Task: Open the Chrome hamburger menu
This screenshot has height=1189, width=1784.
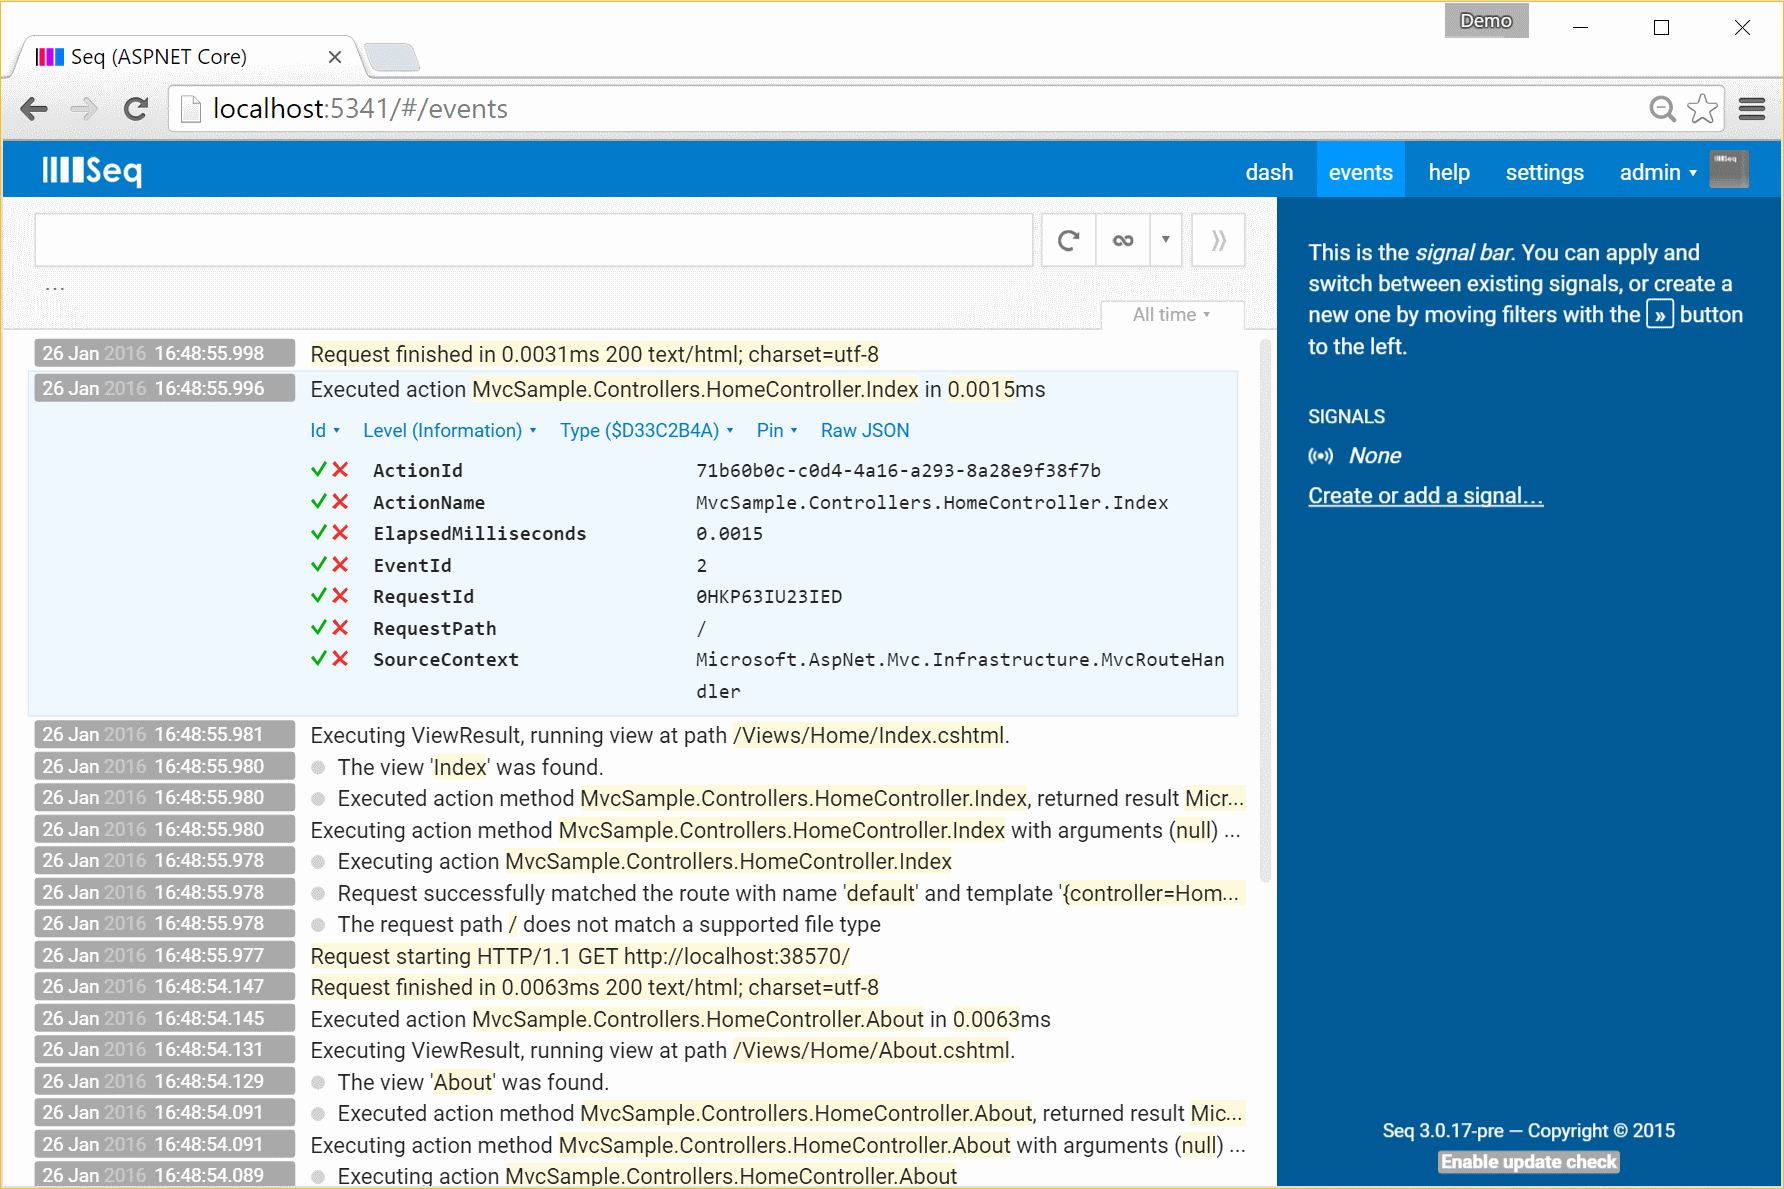Action: 1752,108
